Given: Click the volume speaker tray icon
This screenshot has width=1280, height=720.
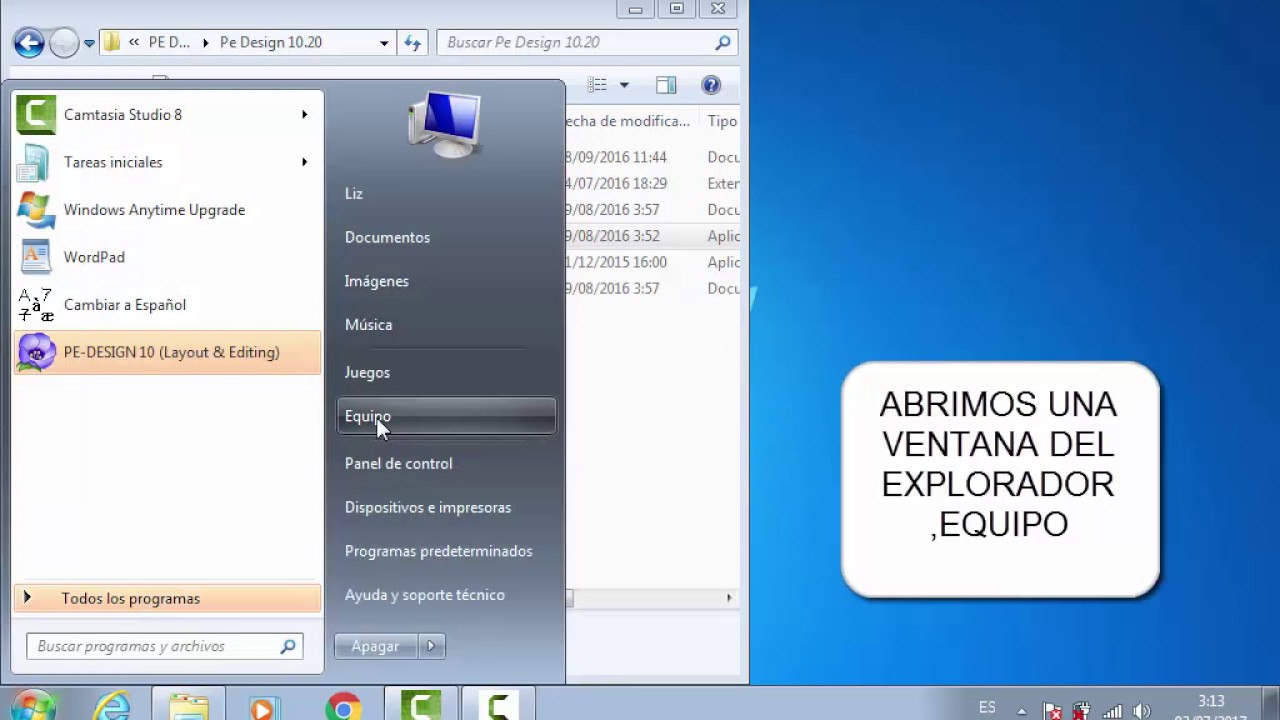Looking at the screenshot, I should [1141, 712].
